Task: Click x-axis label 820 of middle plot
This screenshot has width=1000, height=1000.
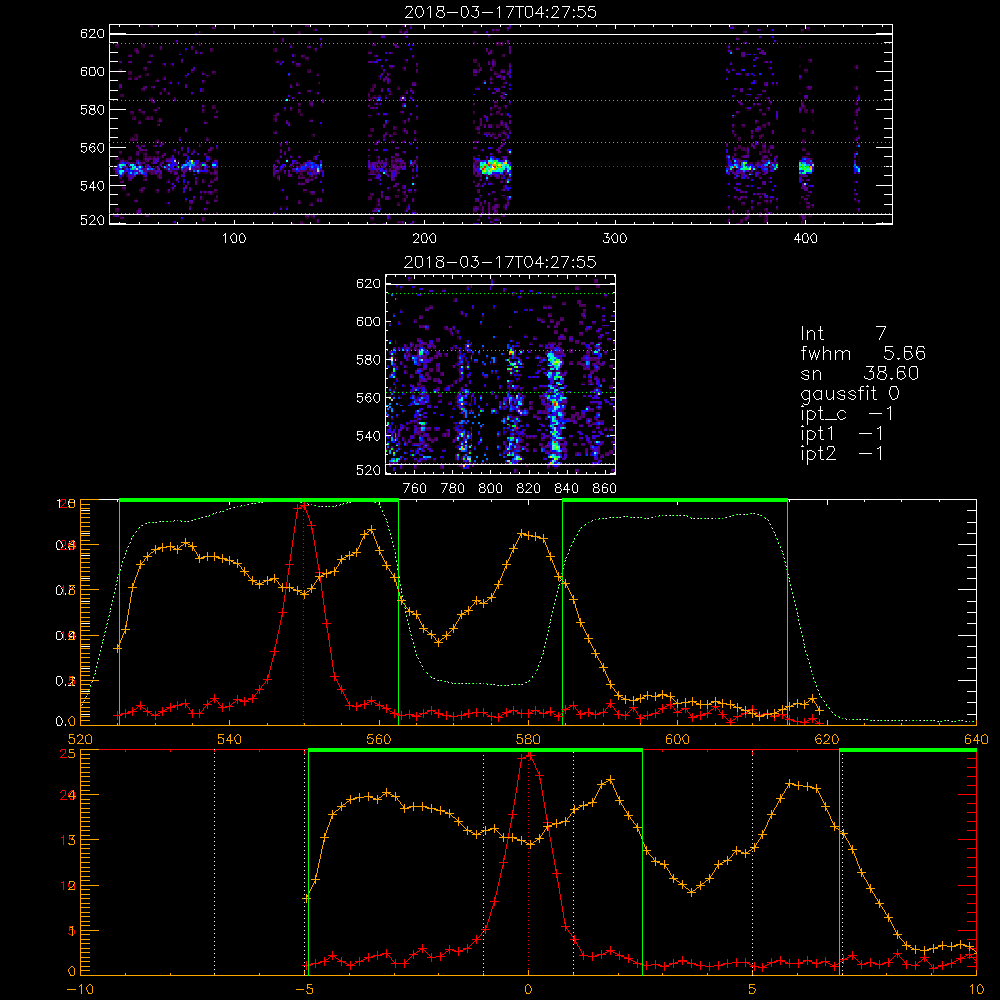Action: [x=529, y=489]
